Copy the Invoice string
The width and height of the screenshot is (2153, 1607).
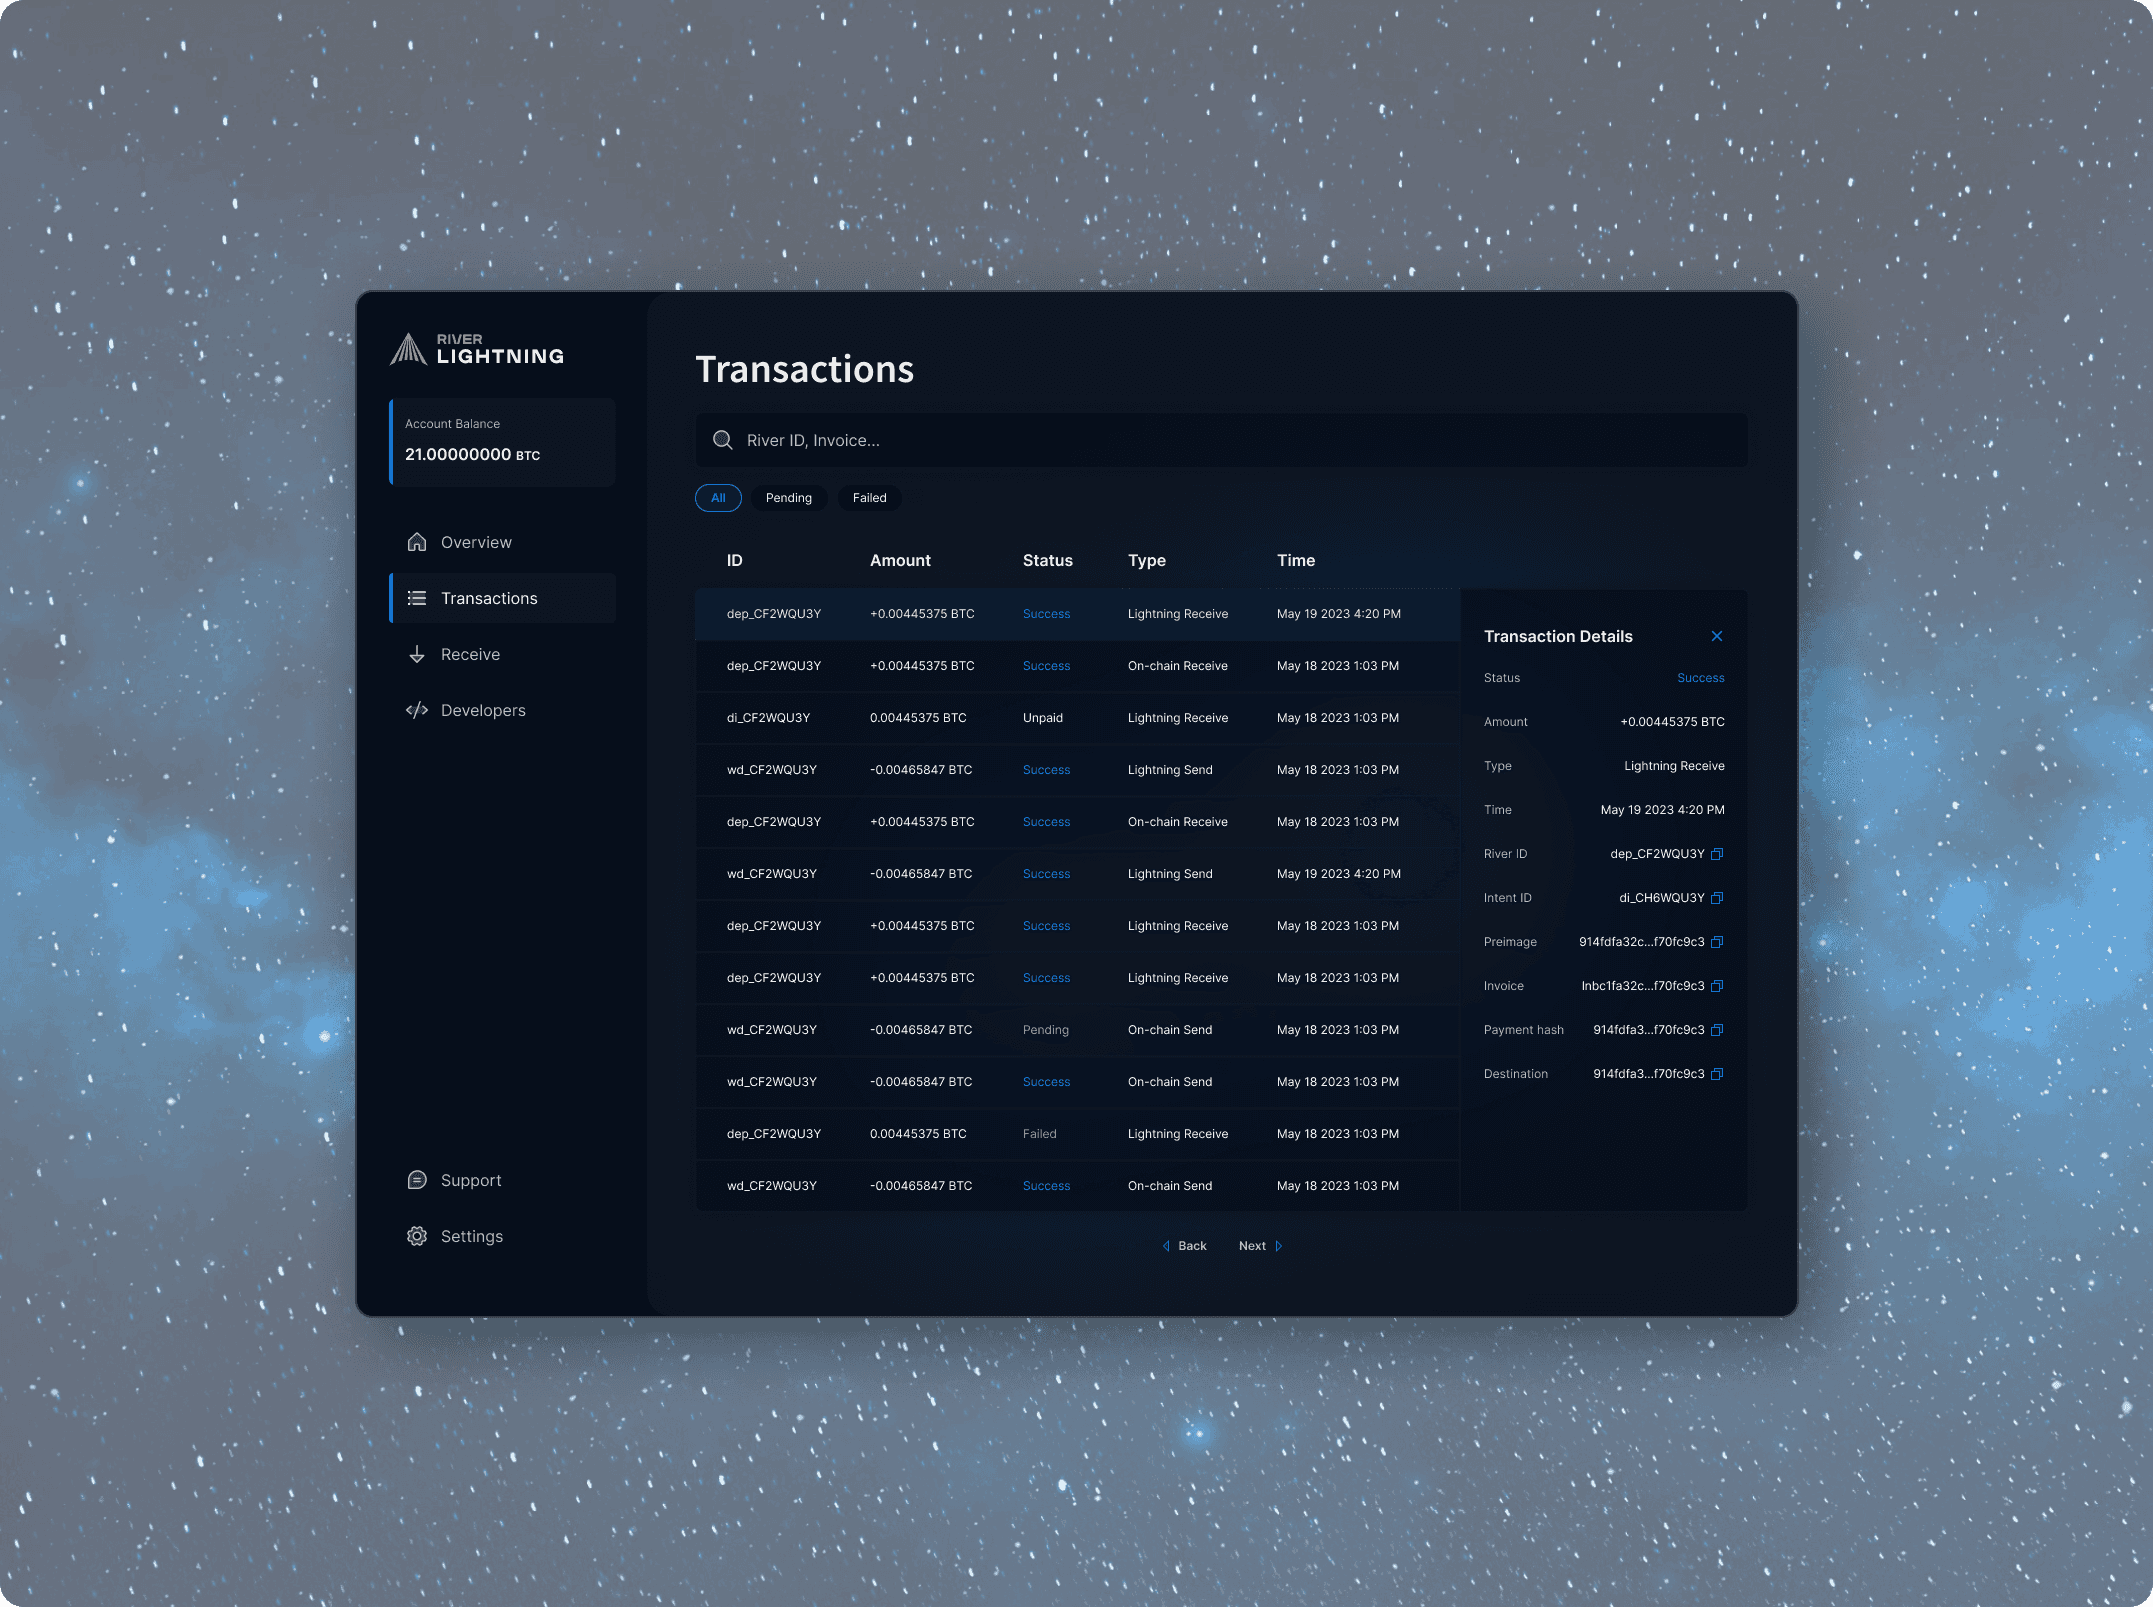1717,986
